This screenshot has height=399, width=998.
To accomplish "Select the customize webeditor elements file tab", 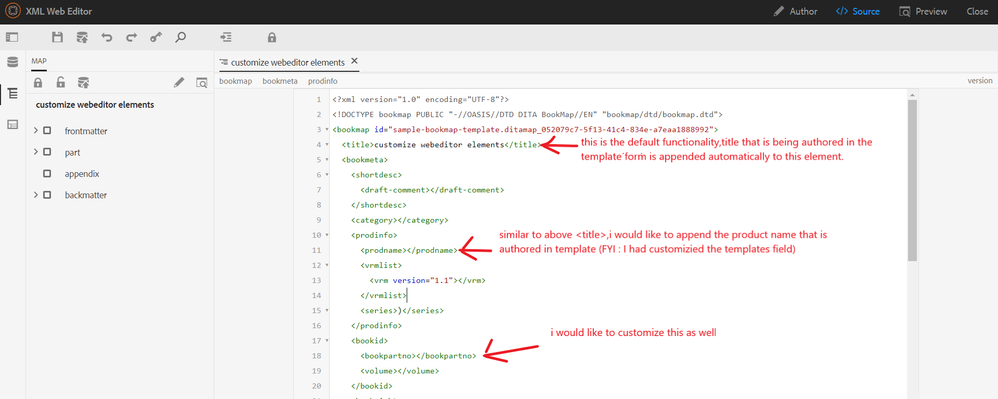I will point(288,62).
